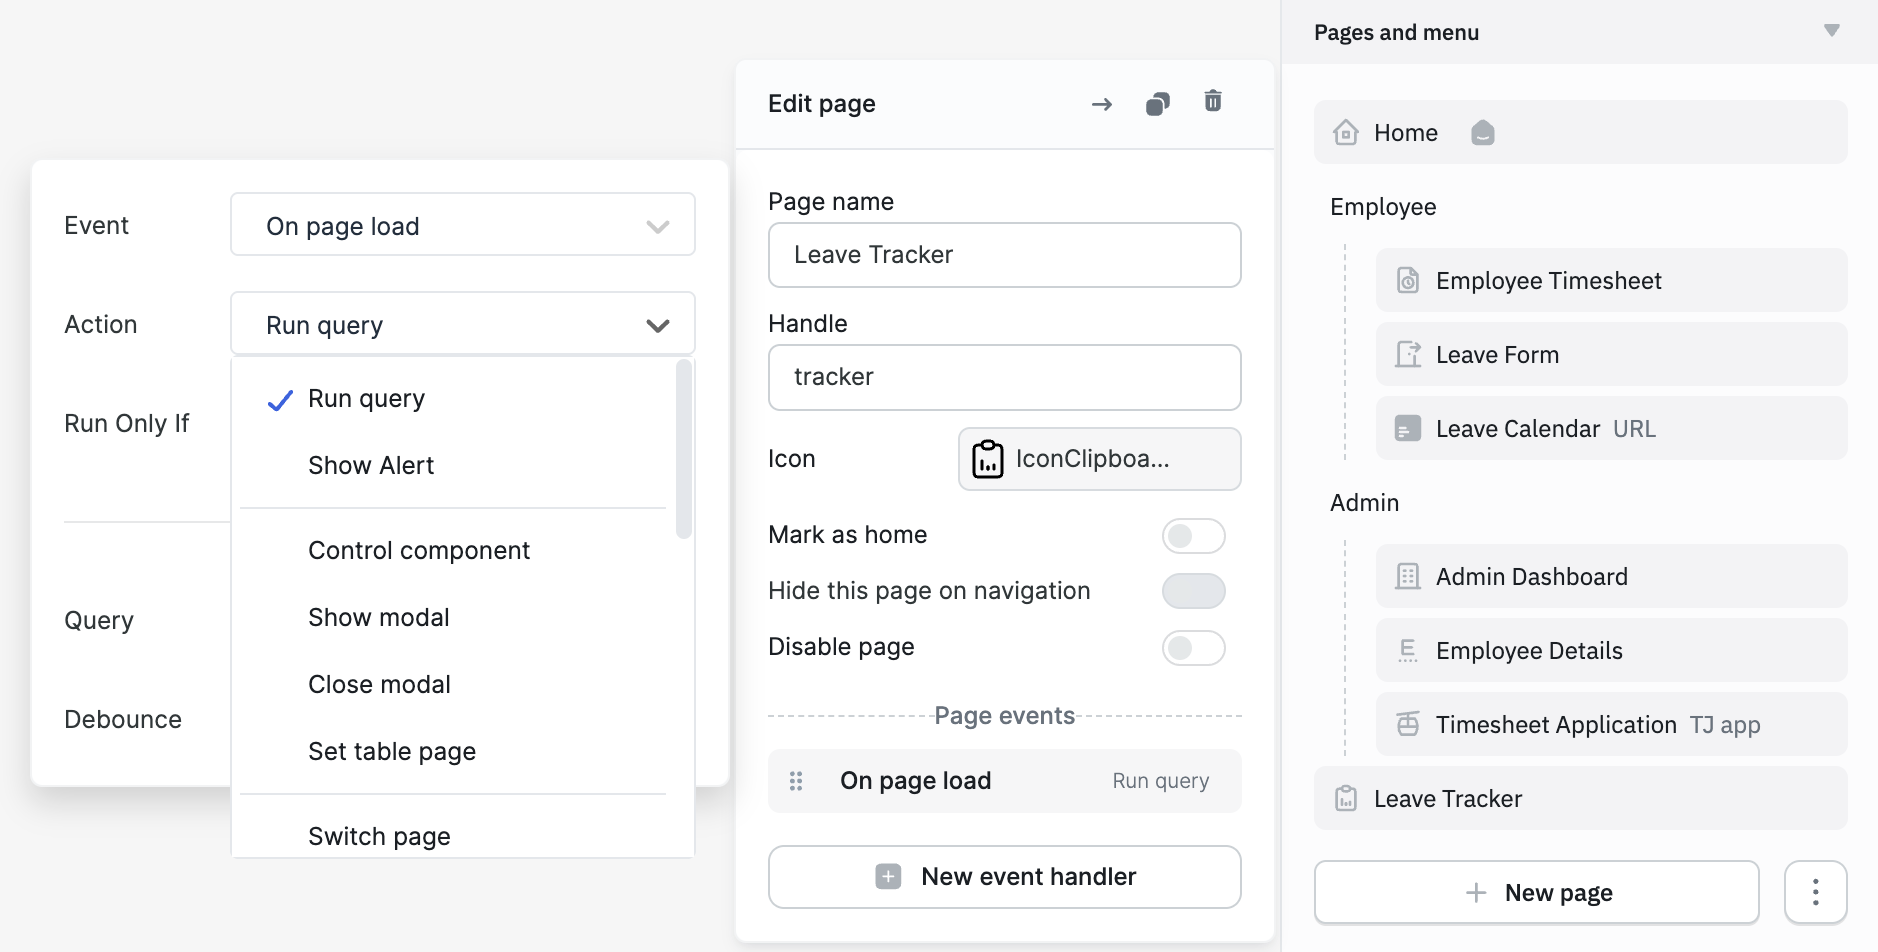The image size is (1878, 952).
Task: Select Switch page from the action menu
Action: [378, 835]
